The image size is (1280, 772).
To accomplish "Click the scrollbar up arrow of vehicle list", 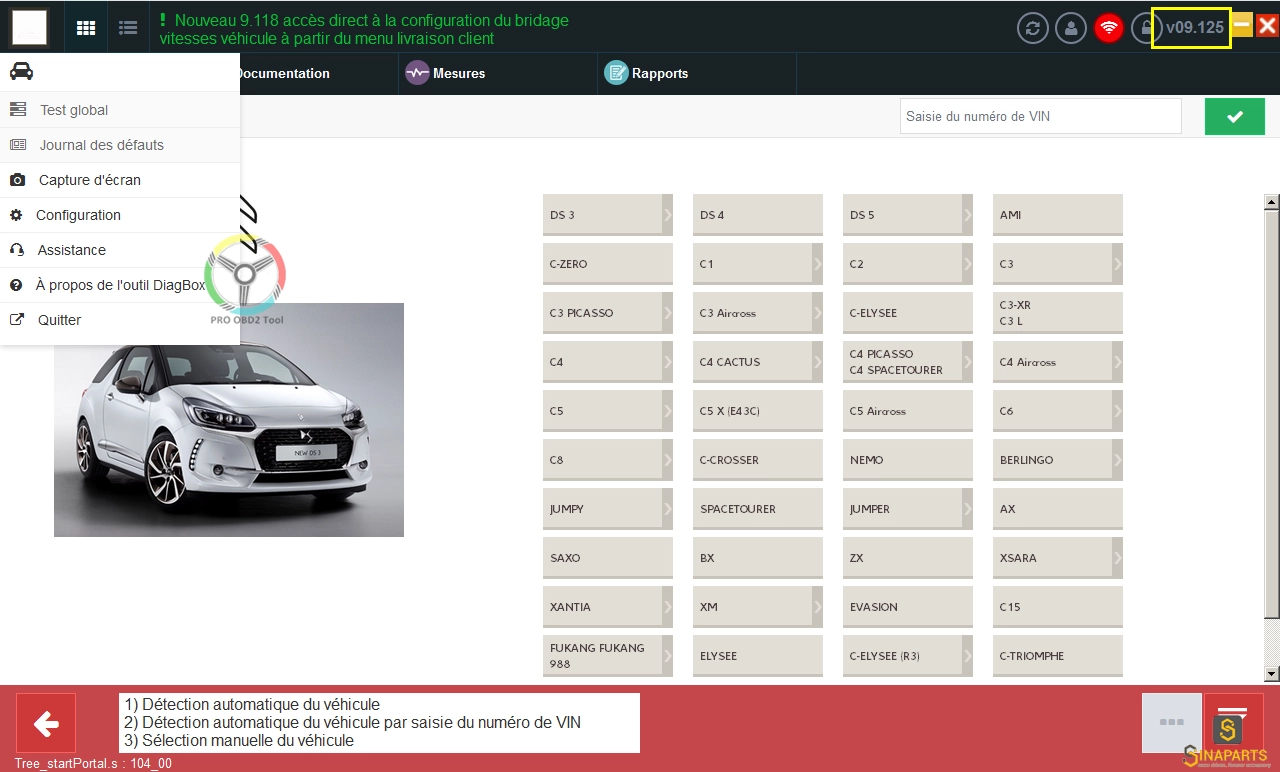I will [1272, 203].
